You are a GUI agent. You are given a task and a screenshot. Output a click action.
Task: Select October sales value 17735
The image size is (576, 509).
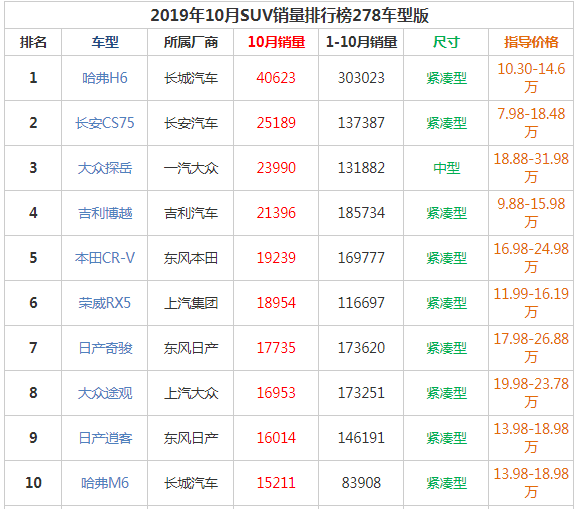tap(276, 348)
